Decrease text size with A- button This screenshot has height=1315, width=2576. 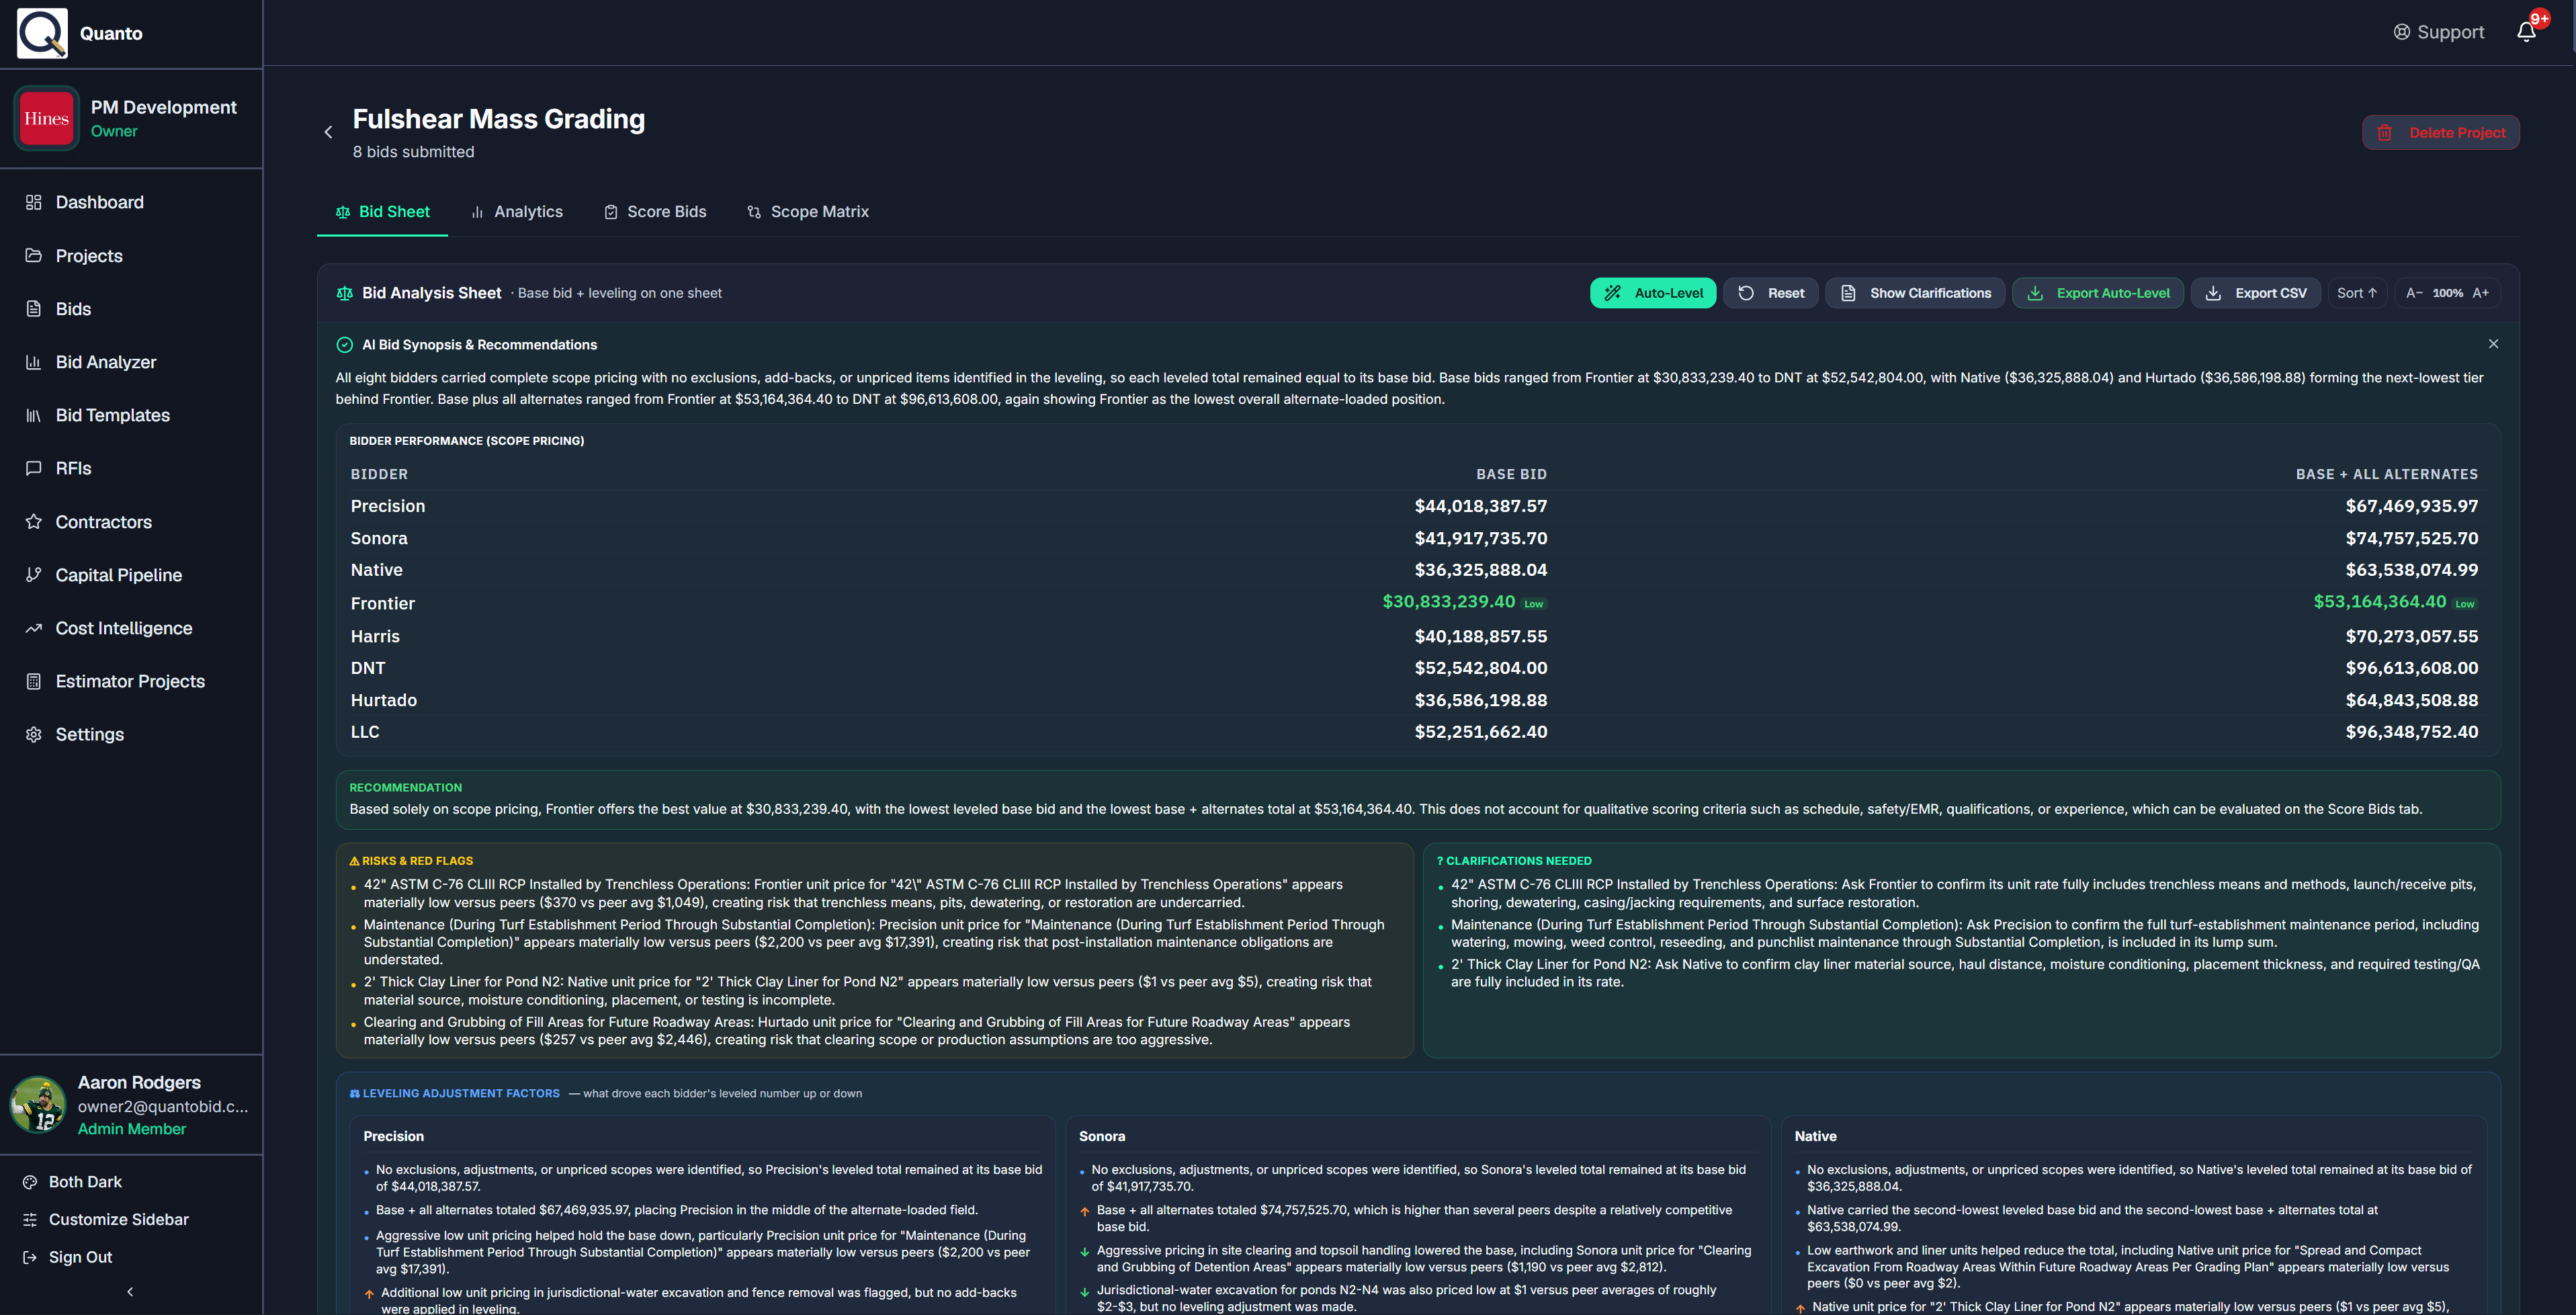tap(2414, 293)
